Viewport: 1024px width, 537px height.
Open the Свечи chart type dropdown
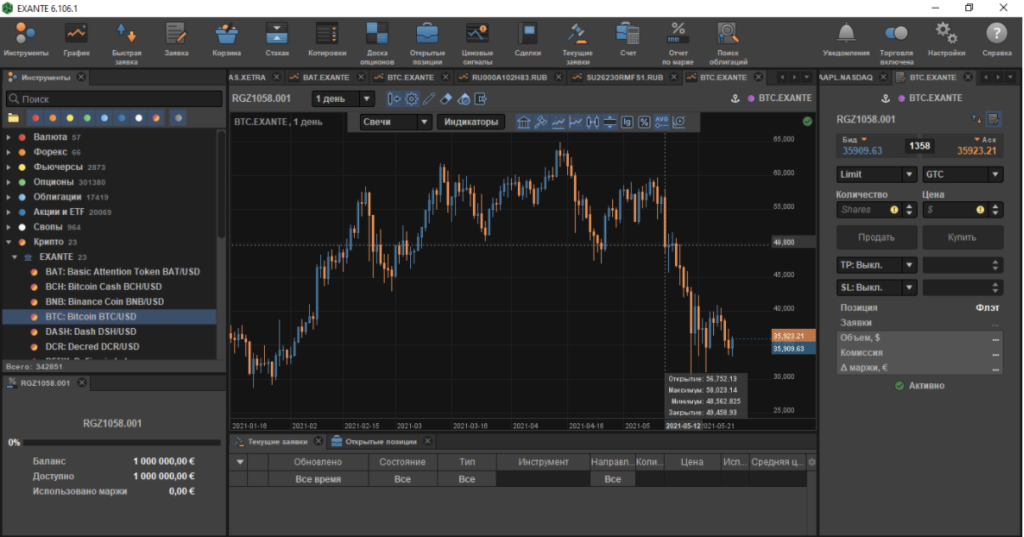pyautogui.click(x=395, y=122)
